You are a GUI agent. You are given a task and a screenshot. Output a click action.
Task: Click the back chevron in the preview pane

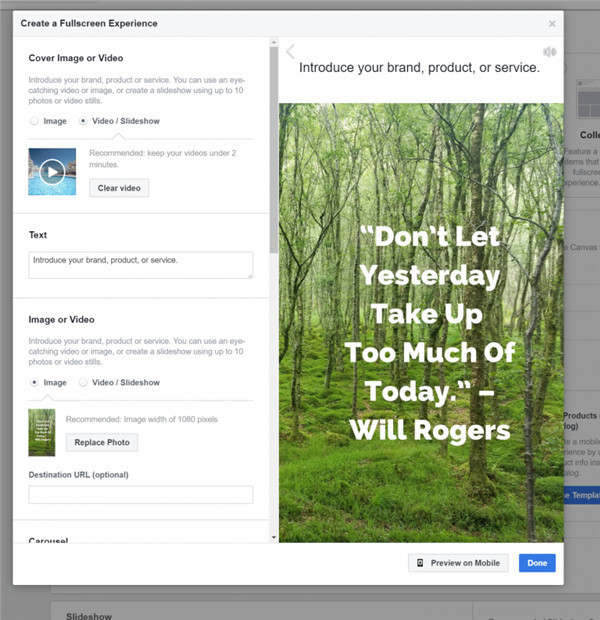291,52
